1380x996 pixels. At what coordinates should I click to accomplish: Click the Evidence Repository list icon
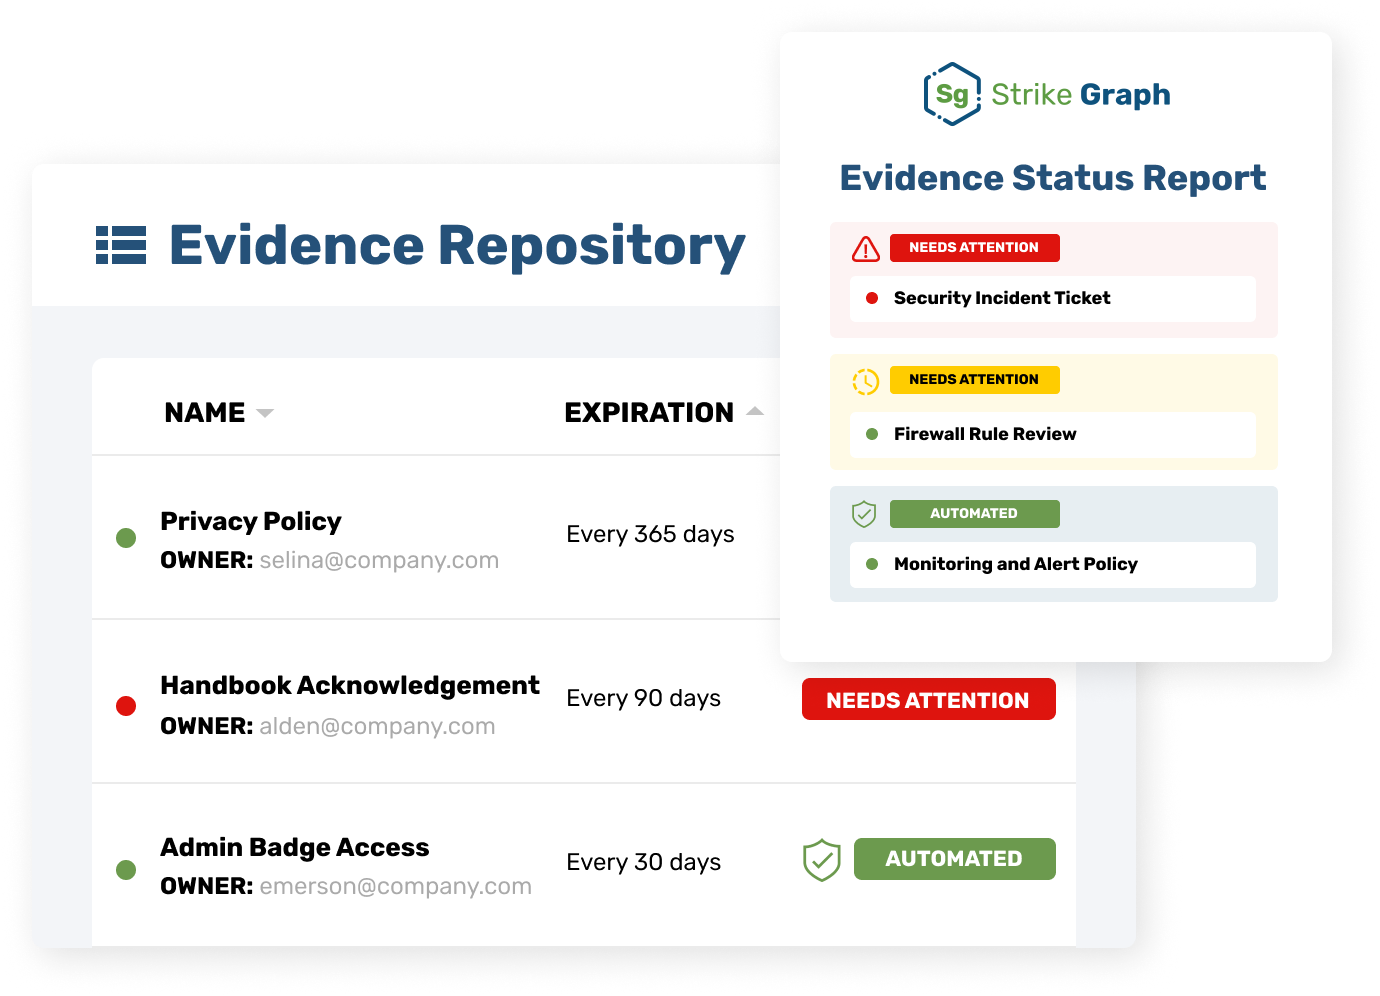[x=121, y=245]
